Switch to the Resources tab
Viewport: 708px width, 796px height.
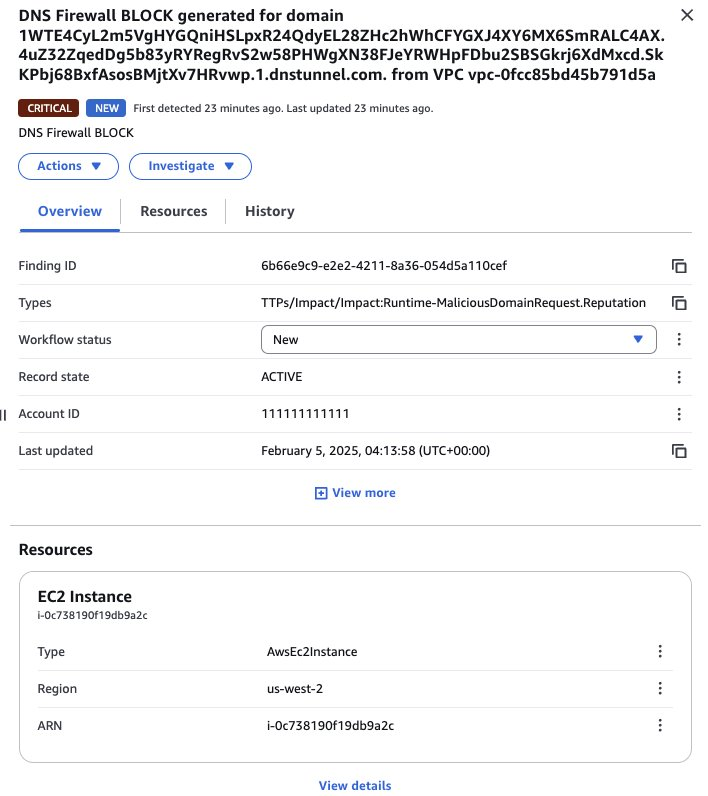pyautogui.click(x=174, y=211)
